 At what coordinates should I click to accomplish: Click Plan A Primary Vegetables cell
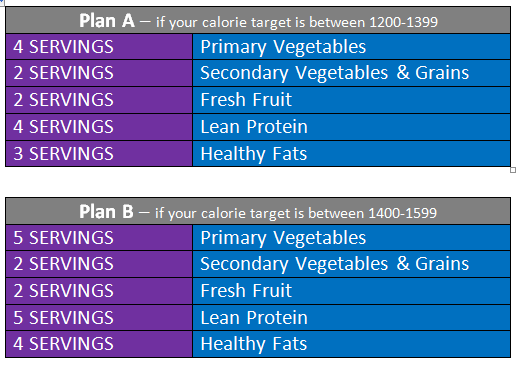[351, 47]
